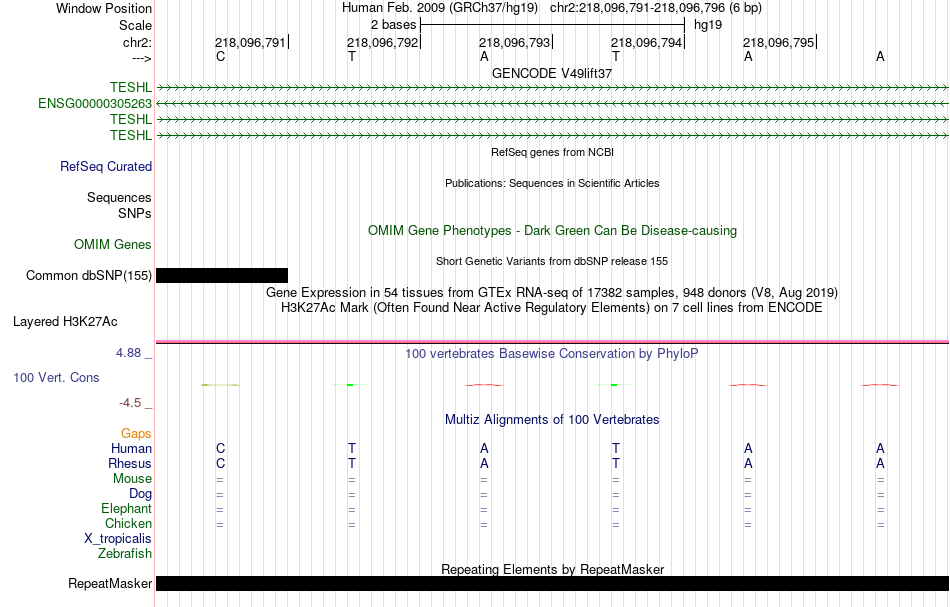Click Repeating Elements by RepeatMasker title

pos(552,569)
